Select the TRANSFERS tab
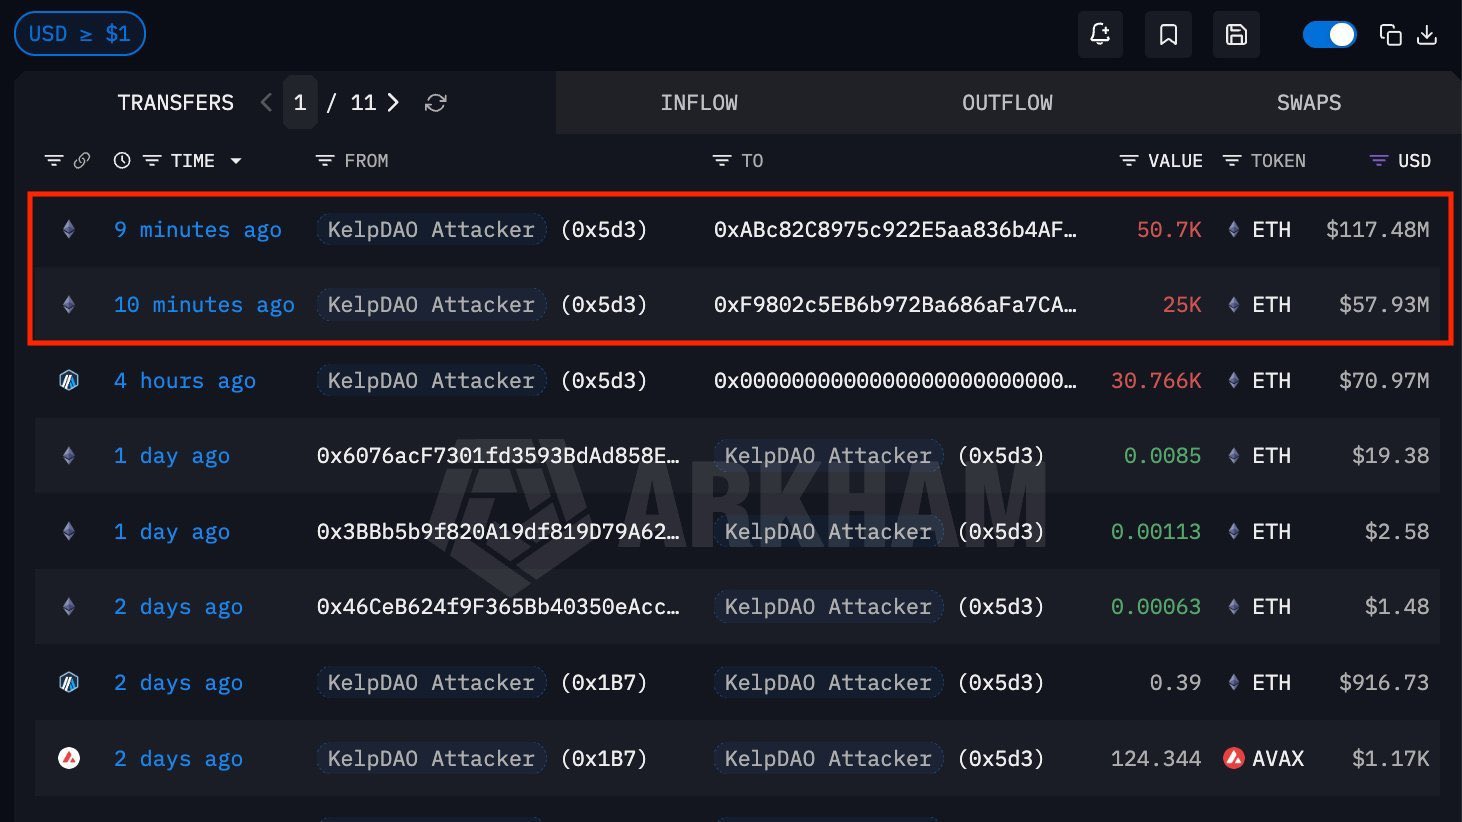Viewport: 1462px width, 822px height. click(x=176, y=103)
